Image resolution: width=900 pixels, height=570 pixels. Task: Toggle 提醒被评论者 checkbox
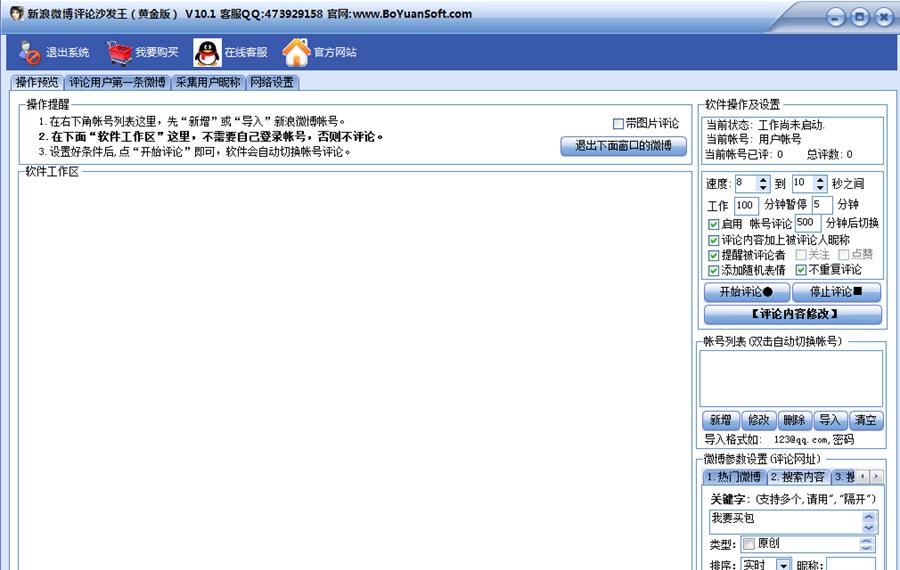713,255
